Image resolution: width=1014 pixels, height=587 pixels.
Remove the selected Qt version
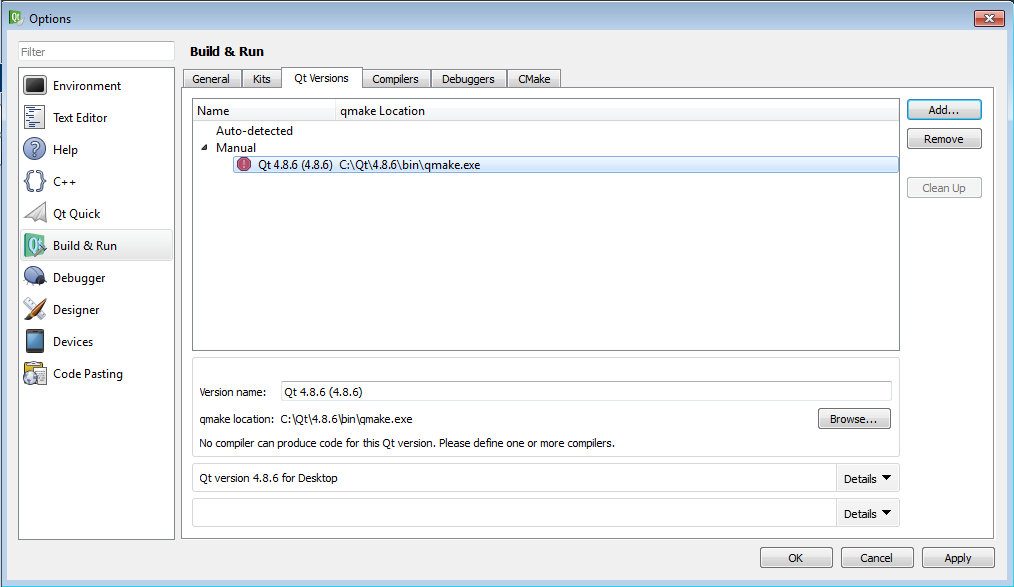click(944, 139)
